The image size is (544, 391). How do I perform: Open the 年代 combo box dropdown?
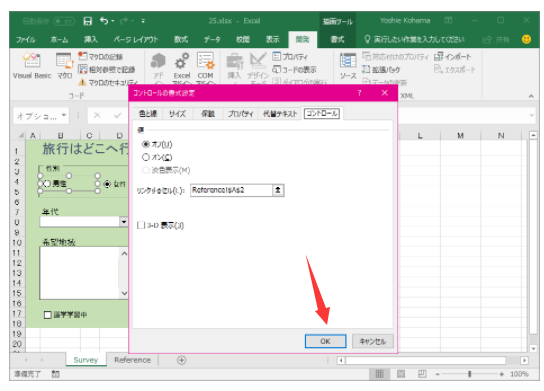tap(124, 221)
